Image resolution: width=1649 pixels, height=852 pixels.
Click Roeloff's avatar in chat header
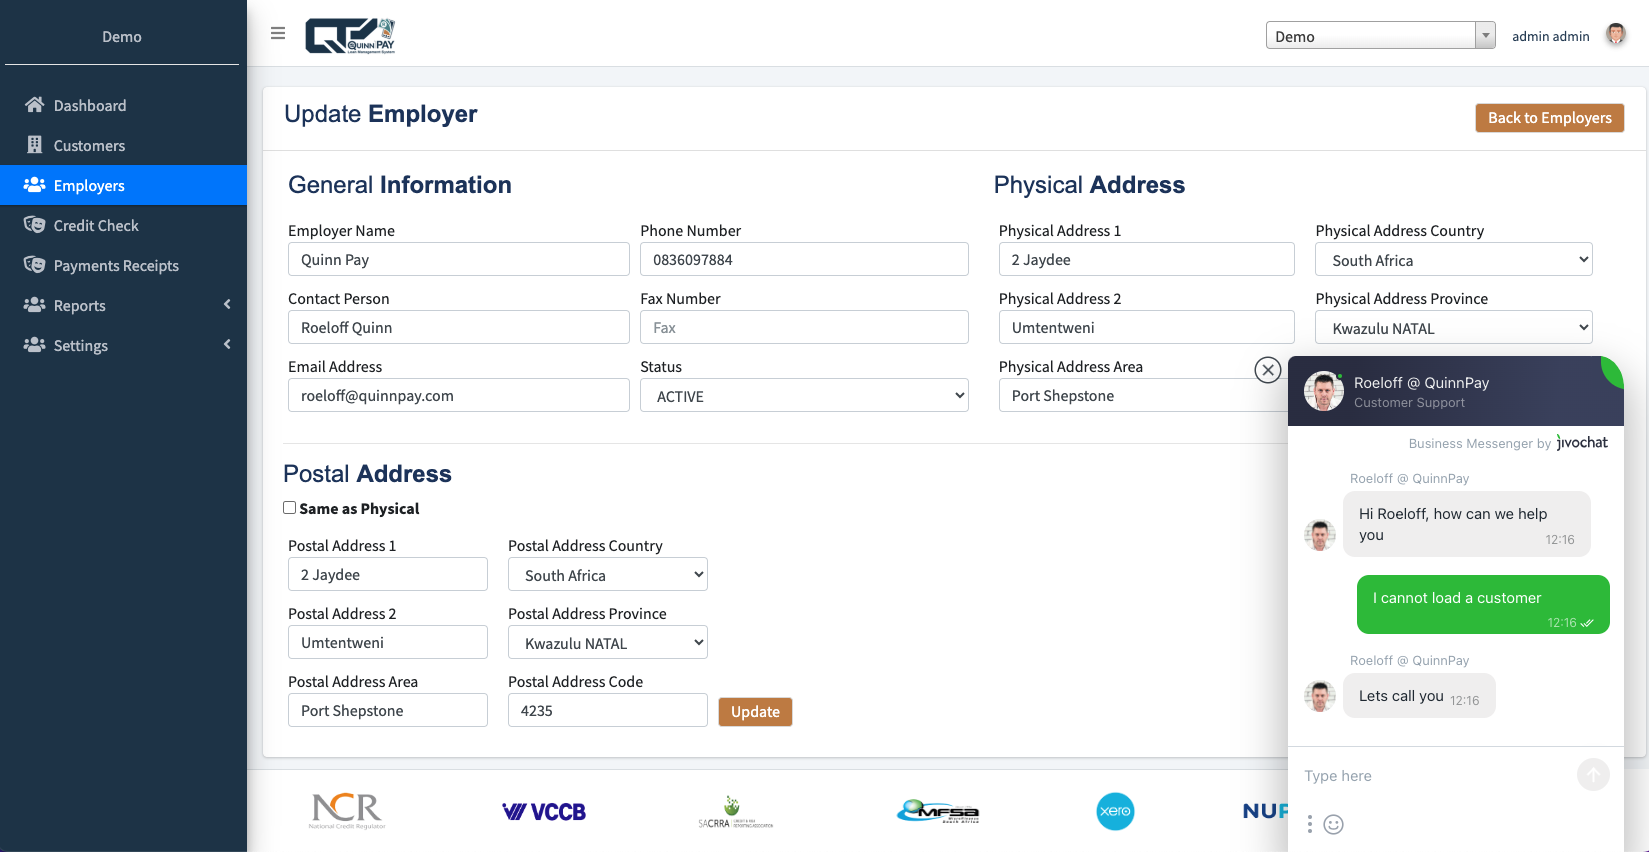point(1324,391)
